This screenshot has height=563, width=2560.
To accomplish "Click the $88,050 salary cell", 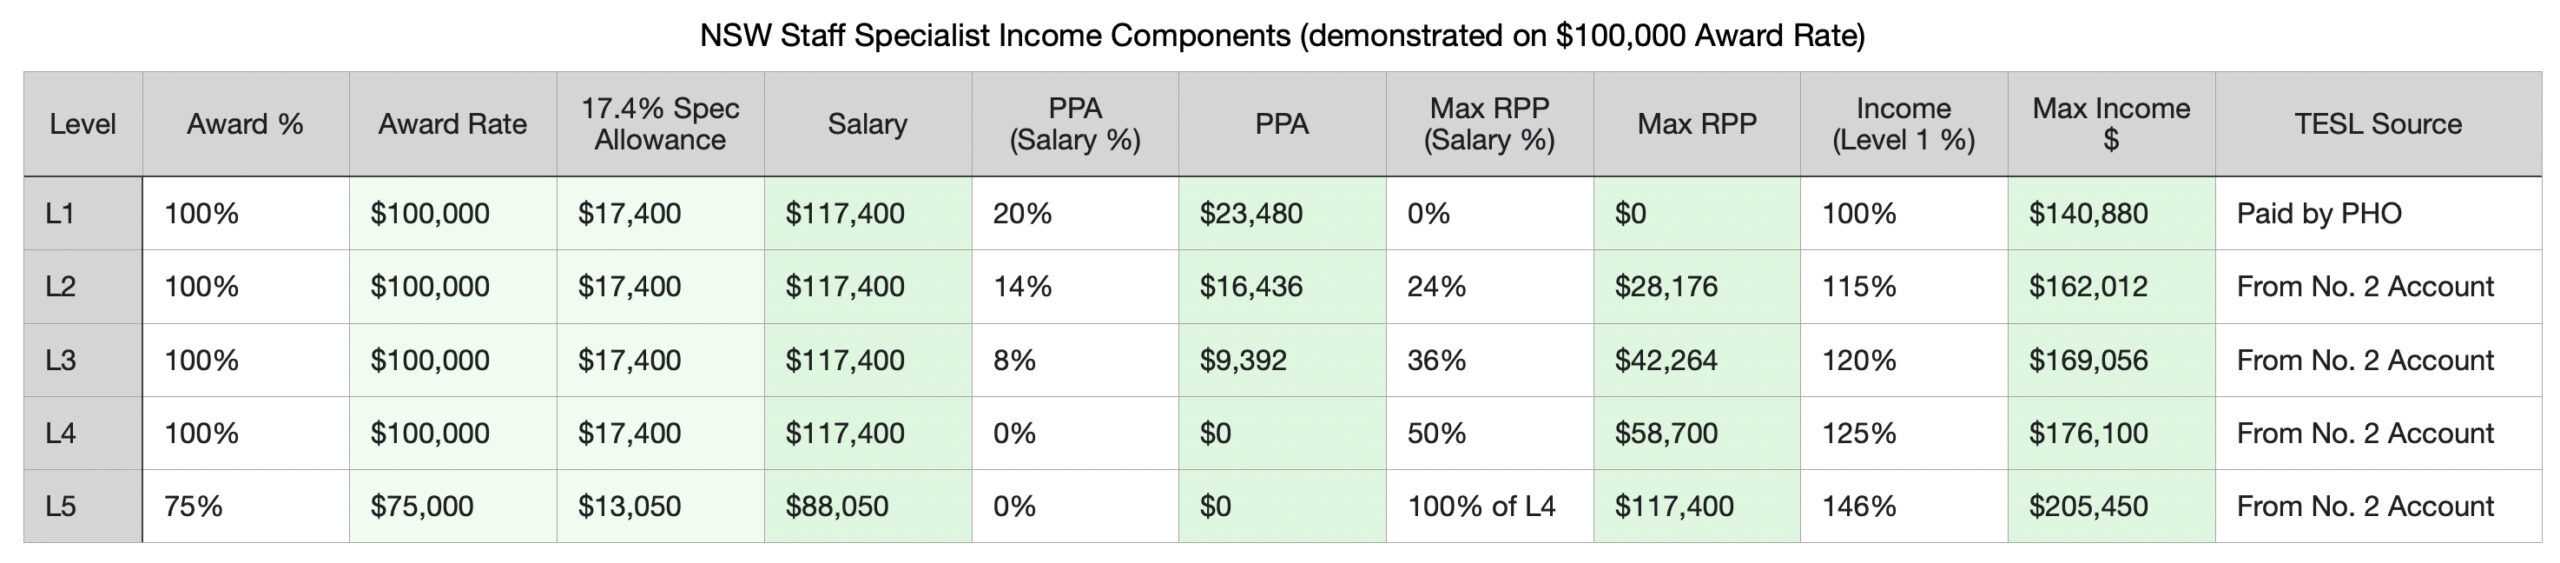I will coord(837,506).
